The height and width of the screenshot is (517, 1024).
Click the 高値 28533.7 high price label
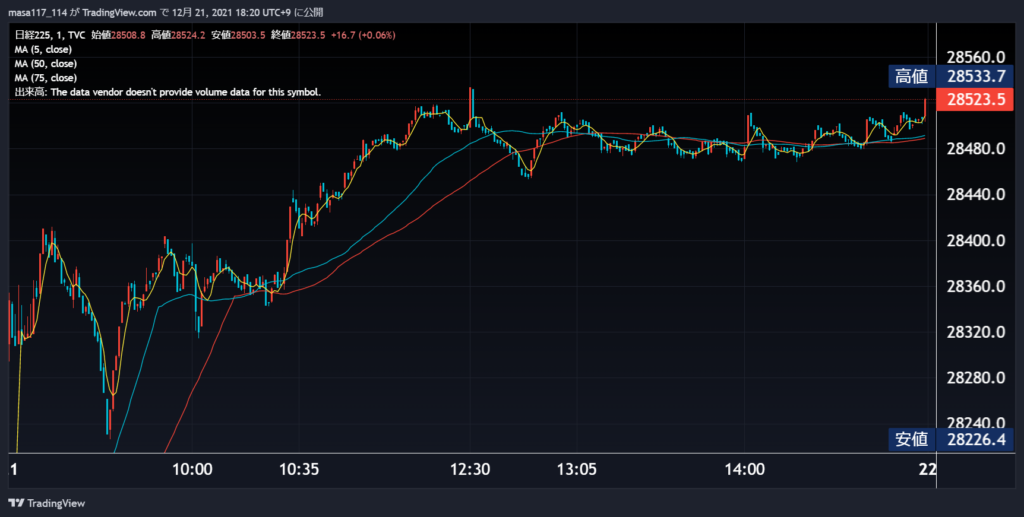(952, 76)
